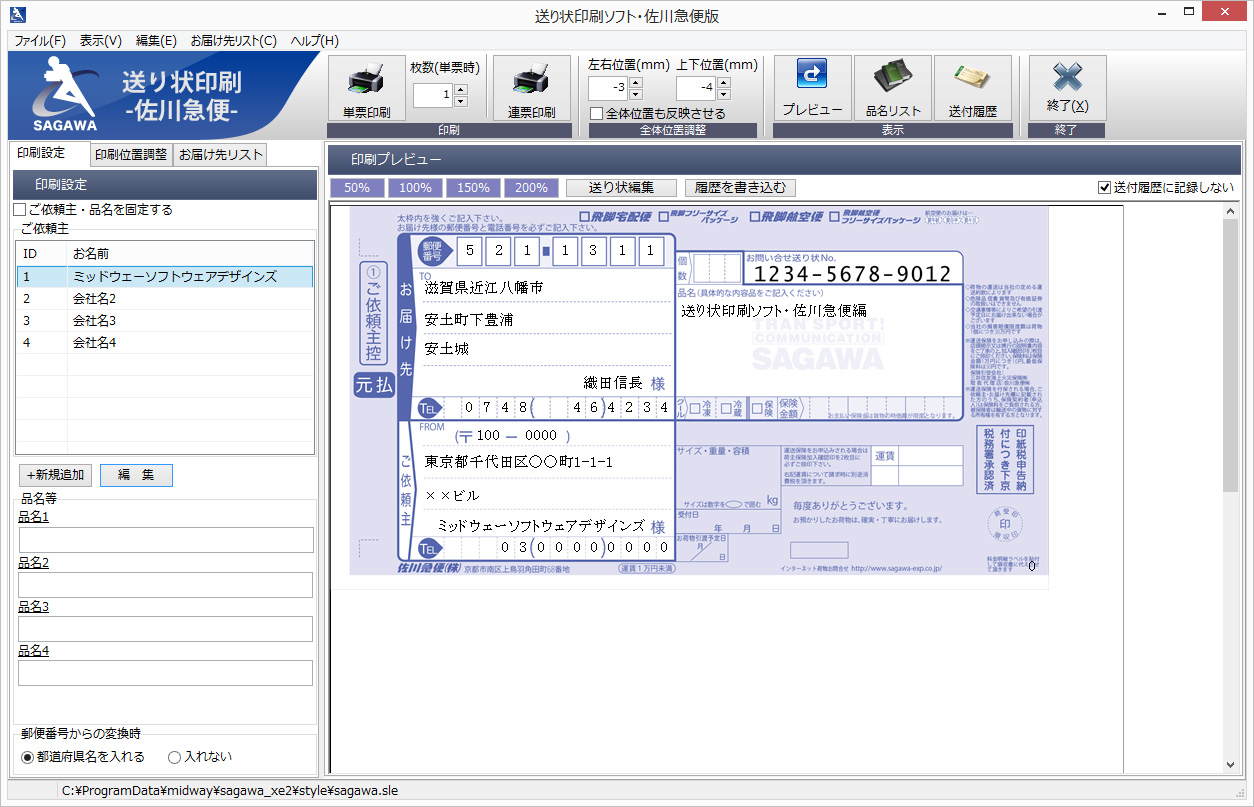Viewport: 1254px width, 807px height.
Task: Set preview zoom to 50%
Action: (x=357, y=187)
